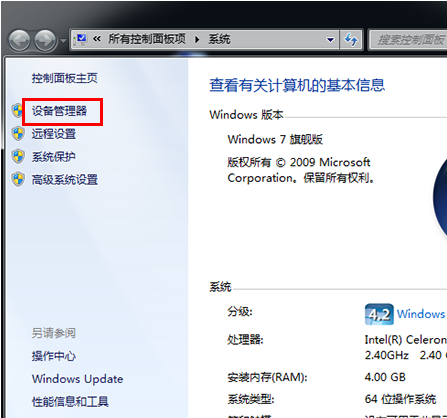The height and width of the screenshot is (418, 447).
Task: Expand the arrow after 所有控制面板项 breadcrumb
Action: [x=197, y=40]
